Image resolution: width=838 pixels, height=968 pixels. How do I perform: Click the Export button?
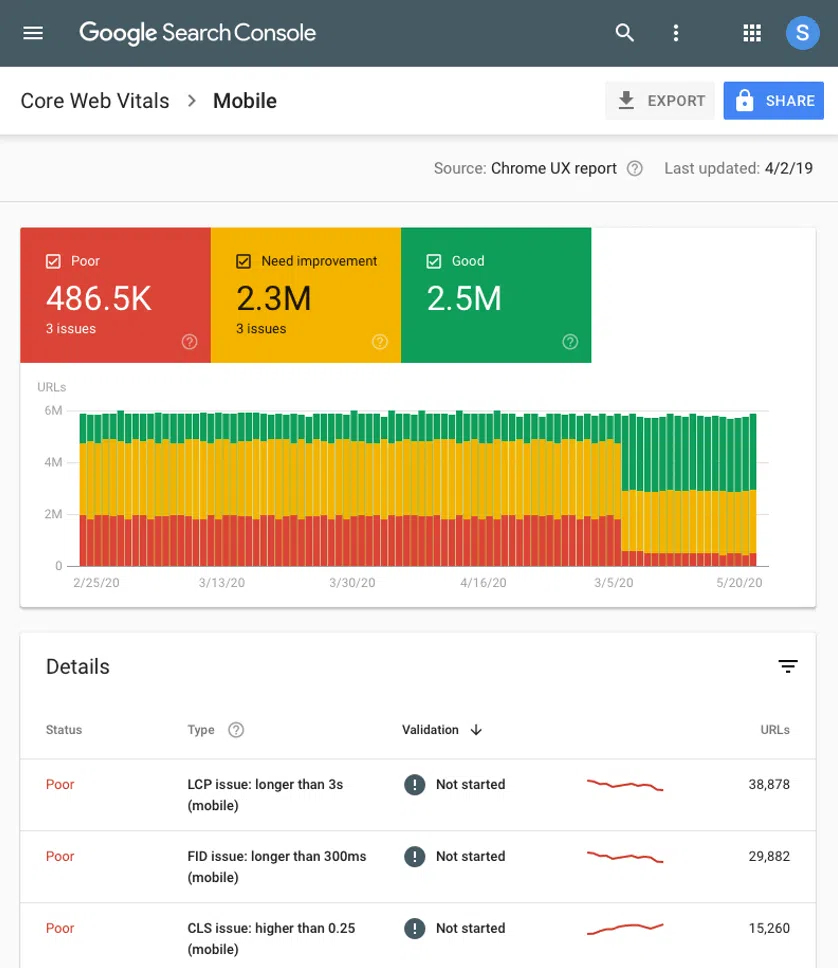pyautogui.click(x=660, y=100)
